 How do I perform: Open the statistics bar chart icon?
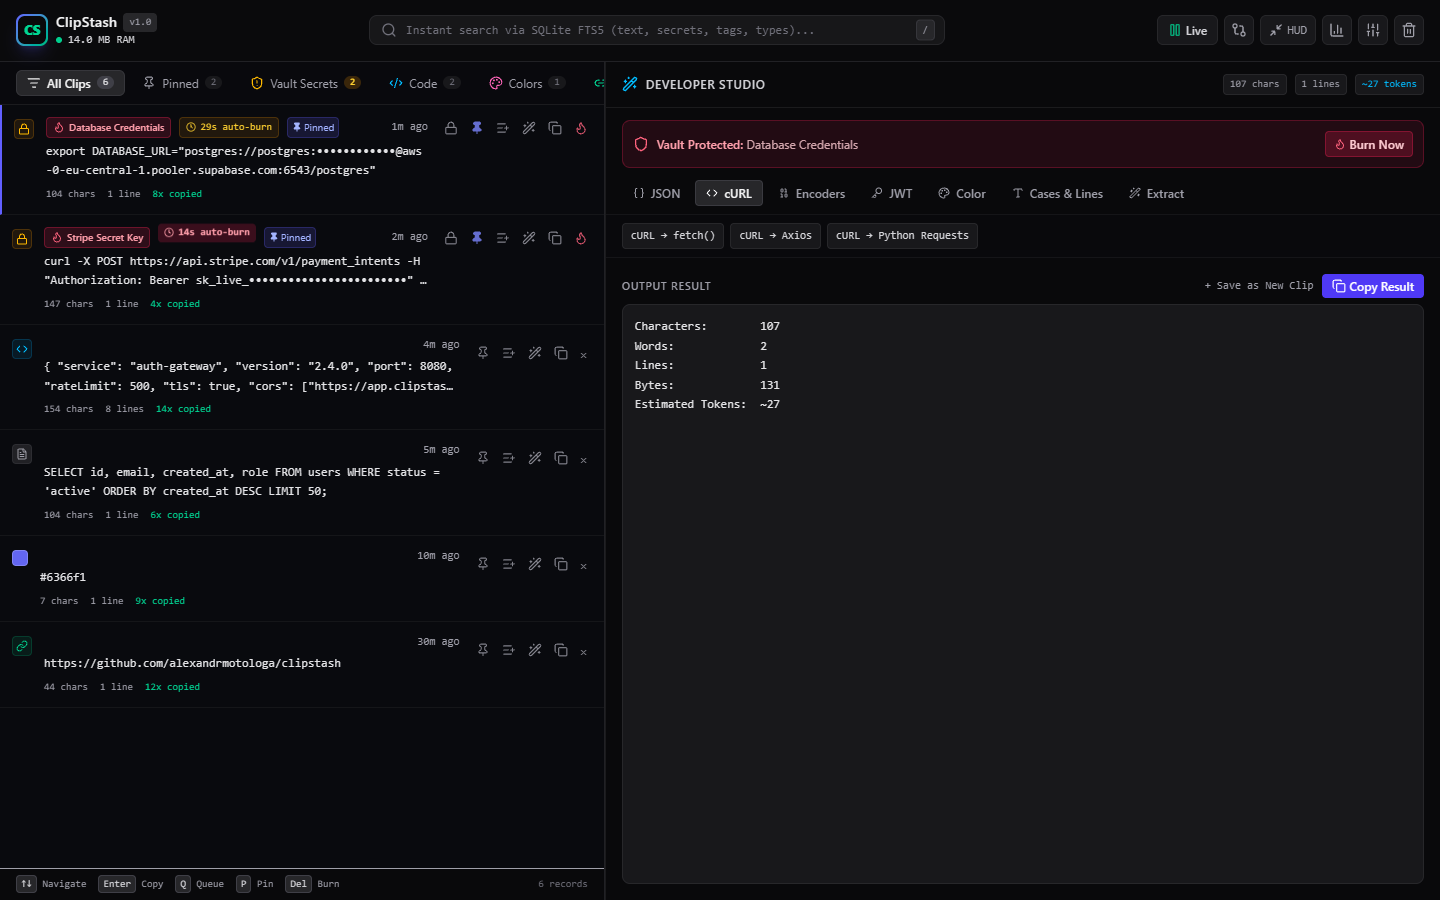pos(1337,30)
